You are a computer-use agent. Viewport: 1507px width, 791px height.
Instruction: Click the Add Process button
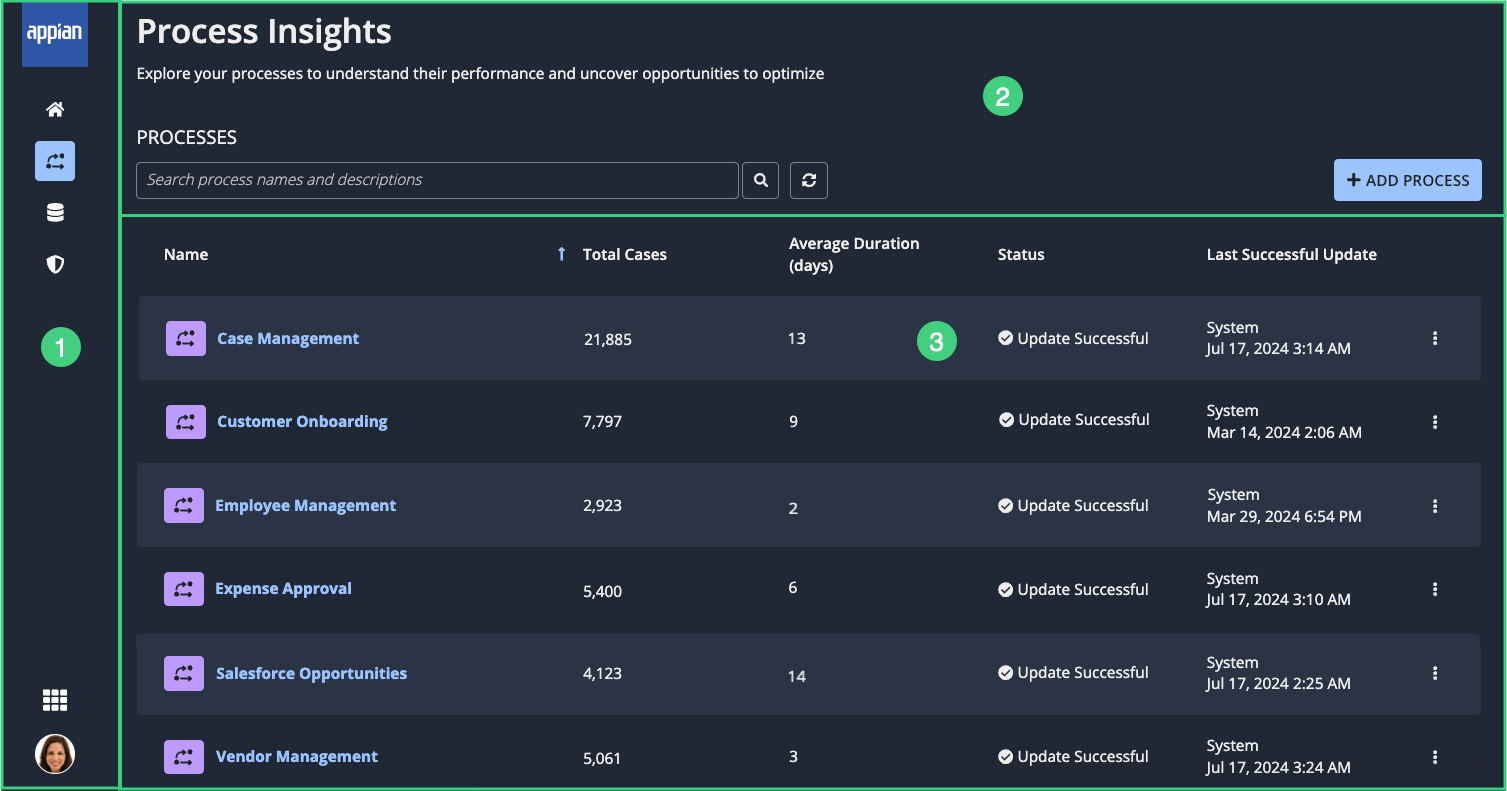[1407, 180]
